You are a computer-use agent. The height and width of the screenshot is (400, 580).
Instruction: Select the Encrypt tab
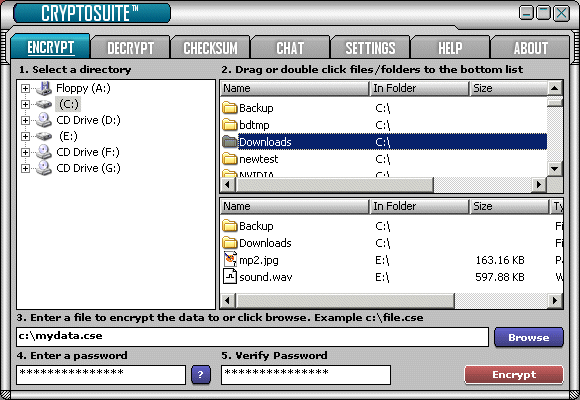51,47
